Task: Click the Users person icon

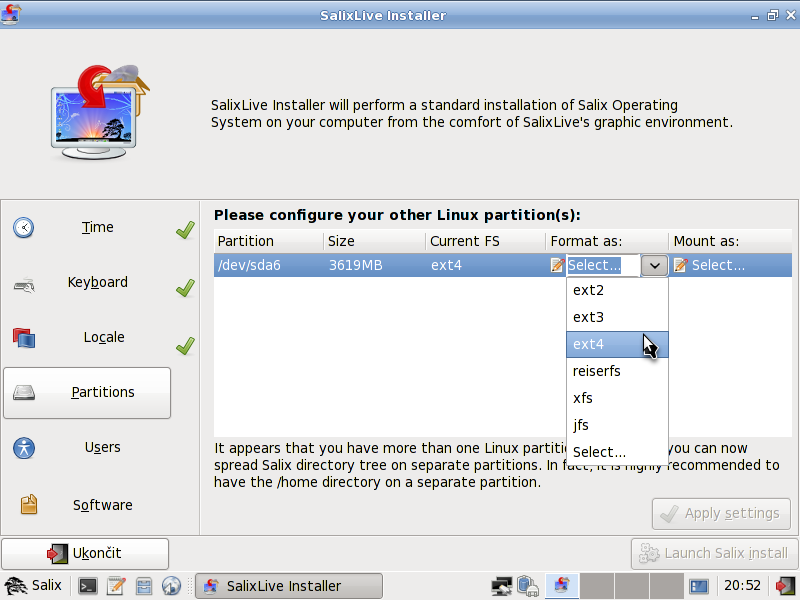Action: [24, 448]
